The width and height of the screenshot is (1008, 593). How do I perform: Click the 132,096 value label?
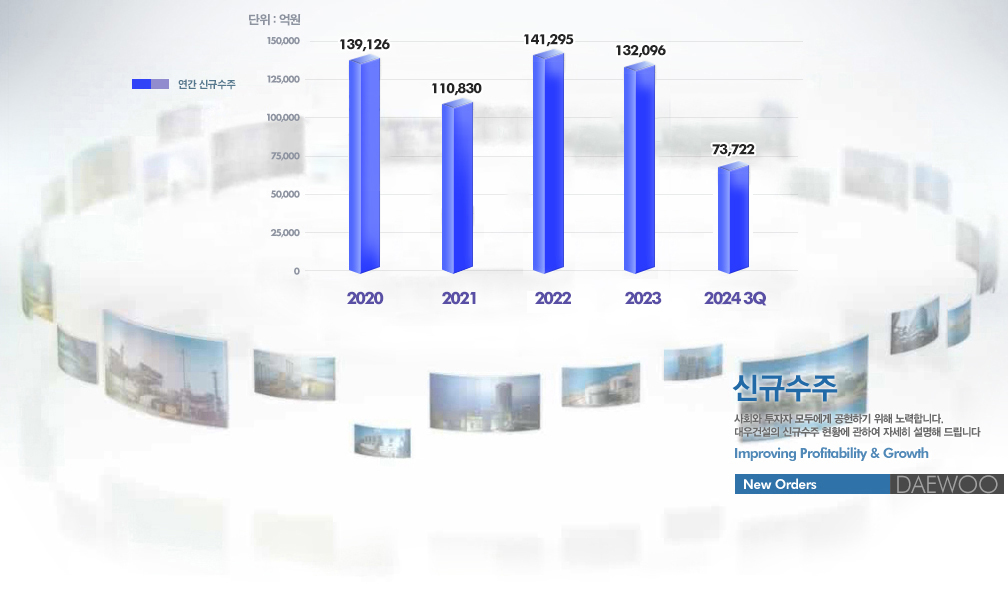point(640,50)
